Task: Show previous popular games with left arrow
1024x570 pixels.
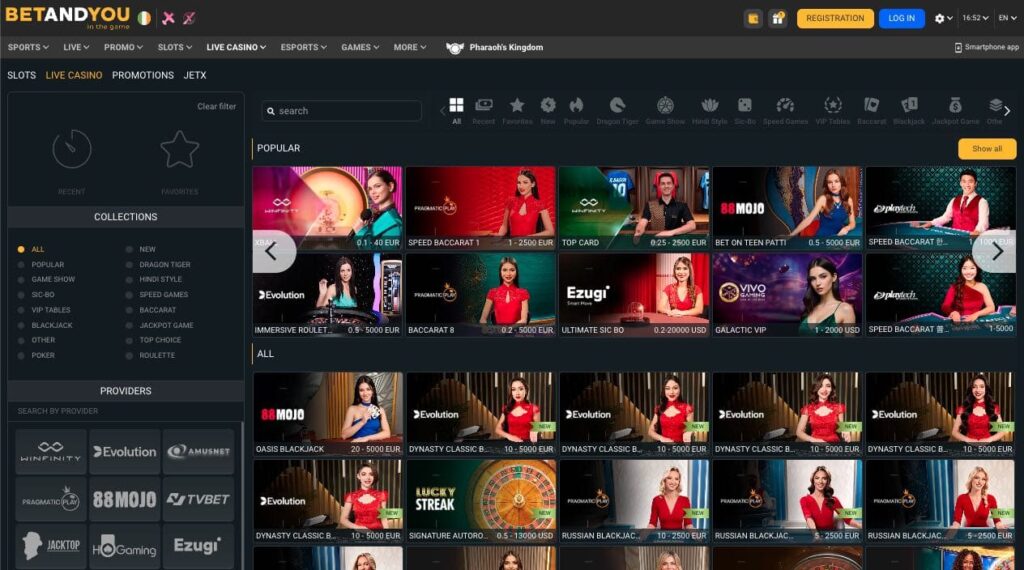Action: (272, 251)
